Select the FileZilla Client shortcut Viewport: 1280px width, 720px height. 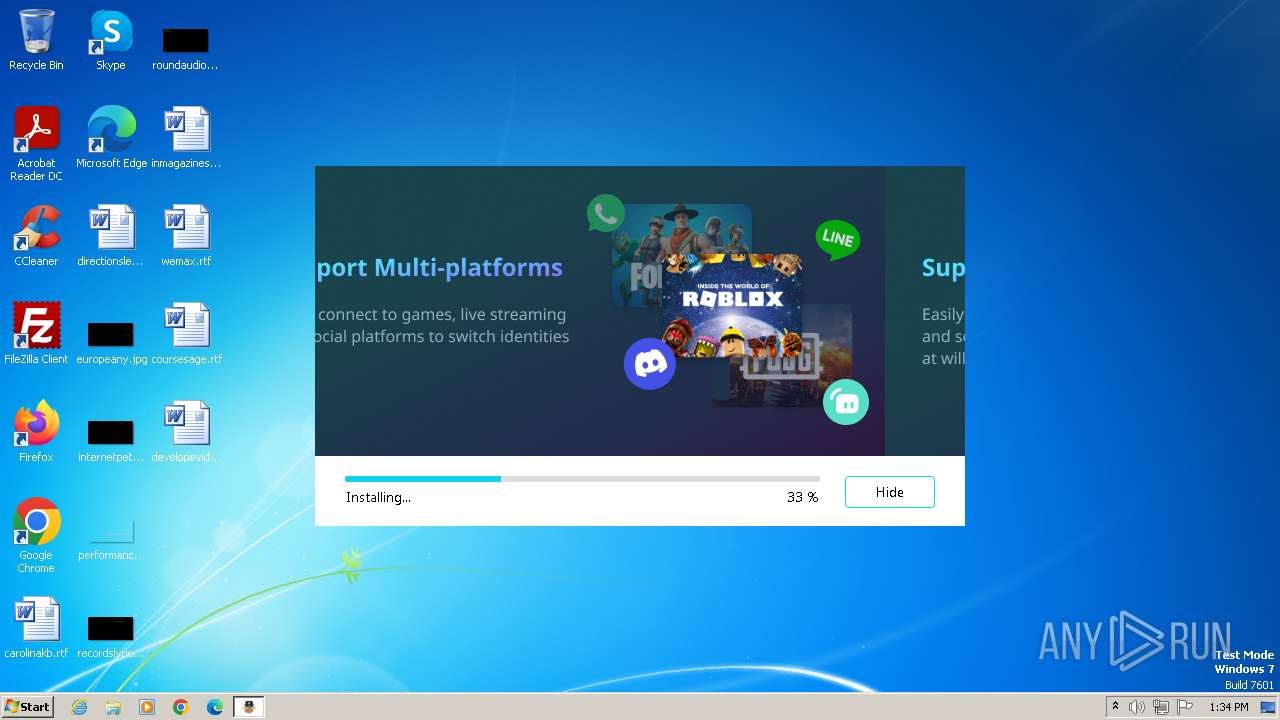36,334
